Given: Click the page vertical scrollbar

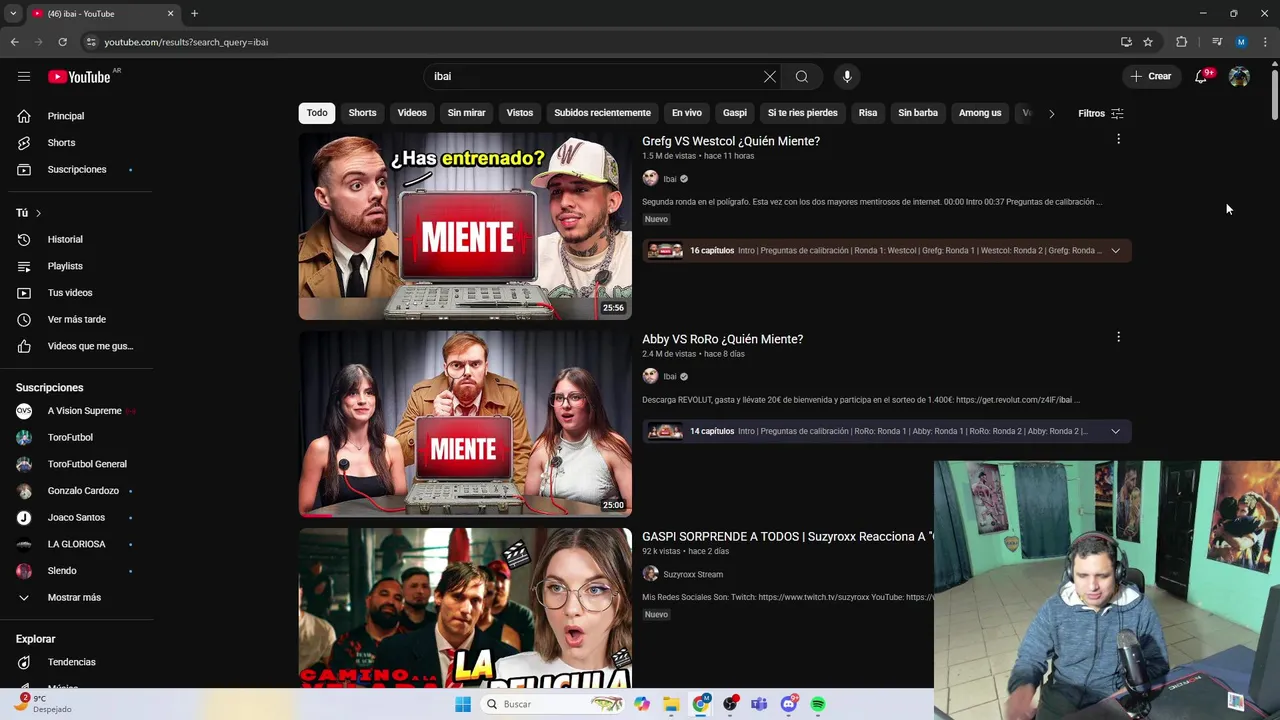Looking at the screenshot, I should [x=1274, y=93].
